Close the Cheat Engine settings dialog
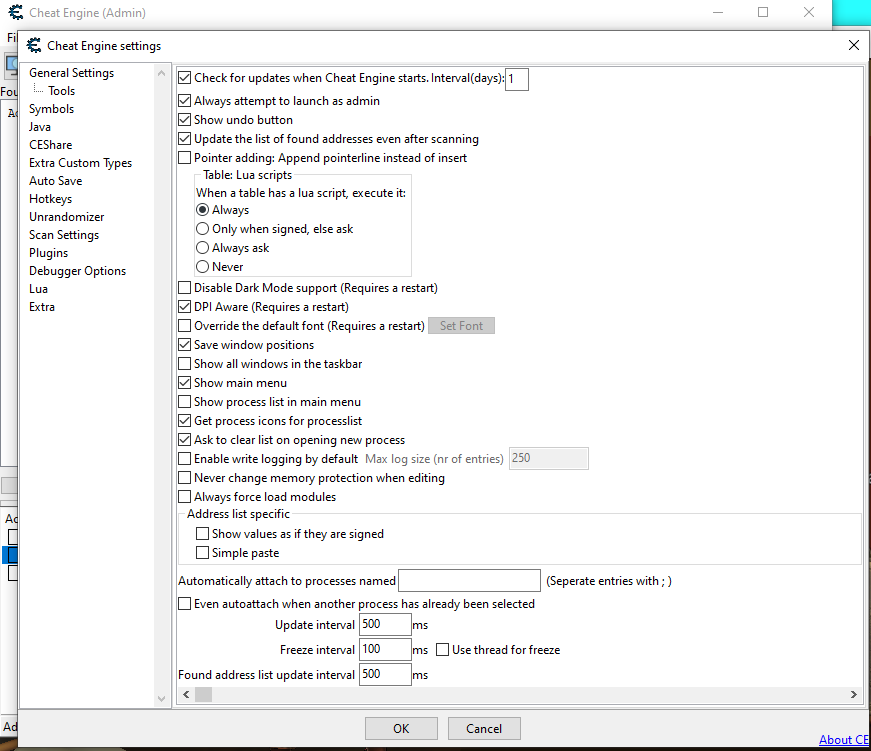871x751 pixels. 854,45
